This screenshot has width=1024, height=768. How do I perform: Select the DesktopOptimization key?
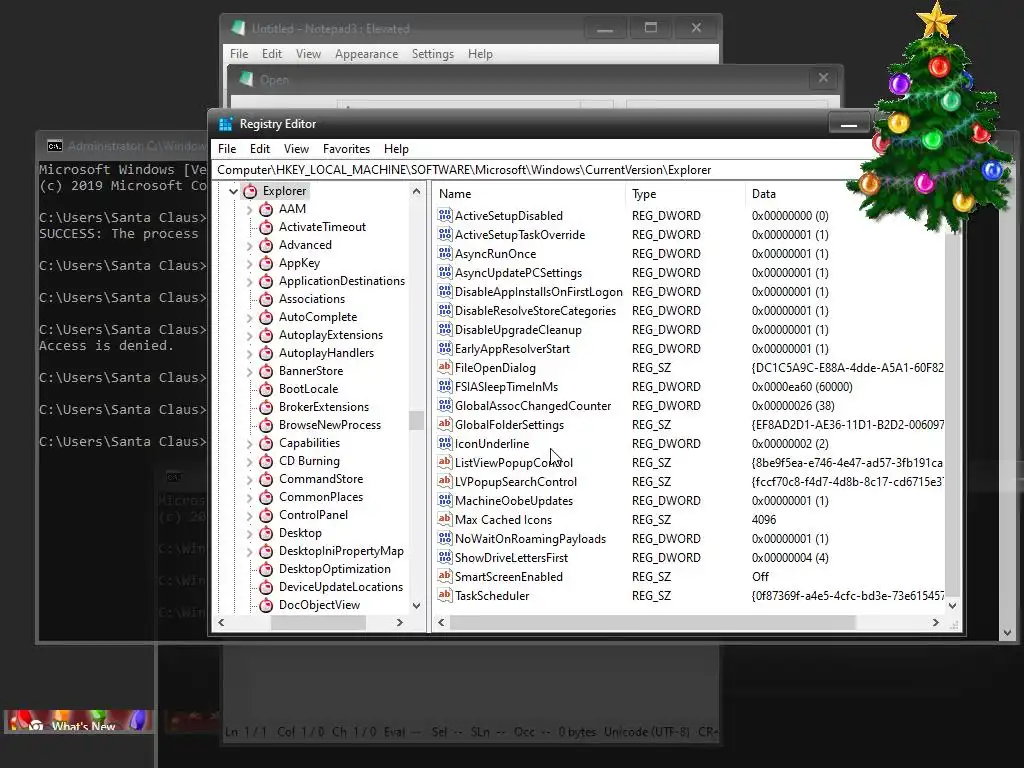(334, 569)
